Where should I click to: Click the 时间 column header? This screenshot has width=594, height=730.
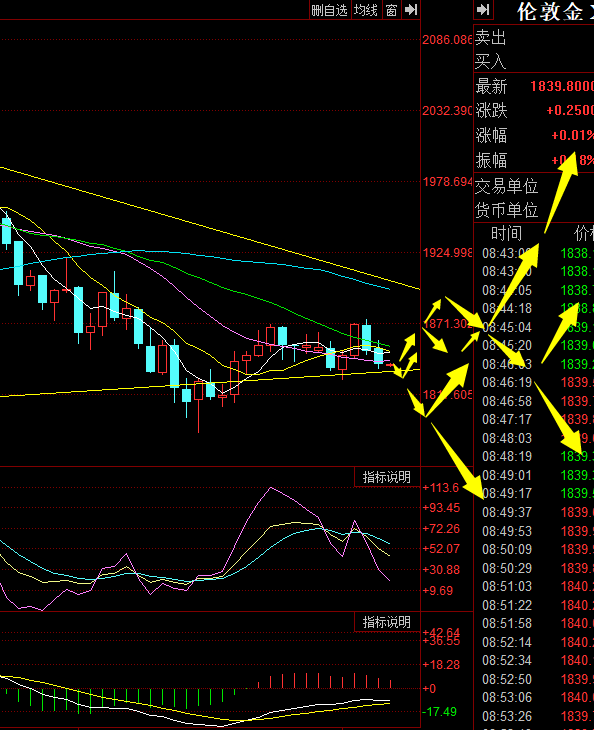point(506,233)
